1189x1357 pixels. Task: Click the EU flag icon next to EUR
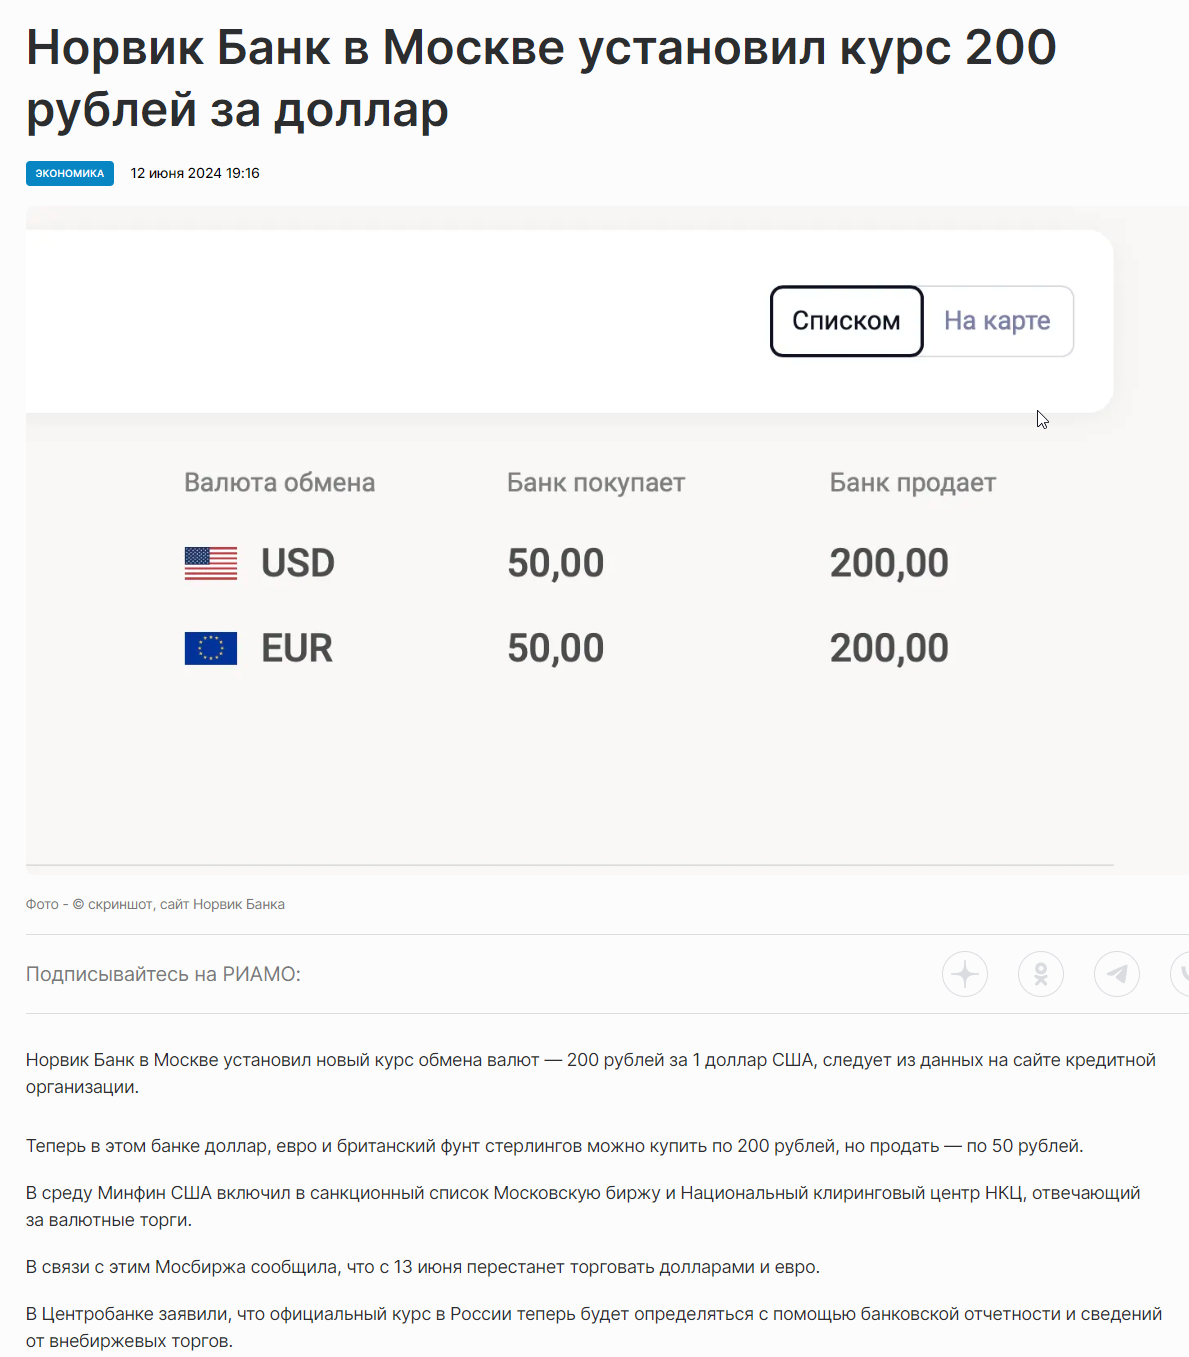point(211,648)
